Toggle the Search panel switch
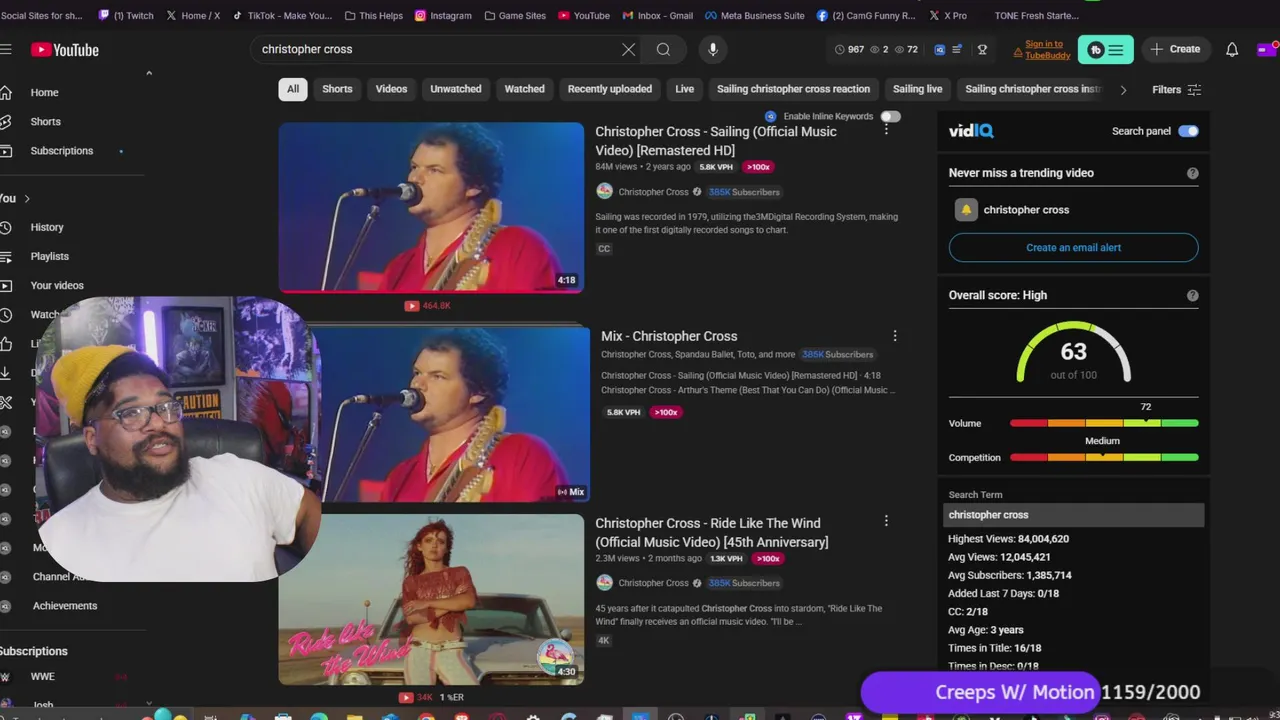Screen dimensions: 1280x720 (x=1188, y=131)
